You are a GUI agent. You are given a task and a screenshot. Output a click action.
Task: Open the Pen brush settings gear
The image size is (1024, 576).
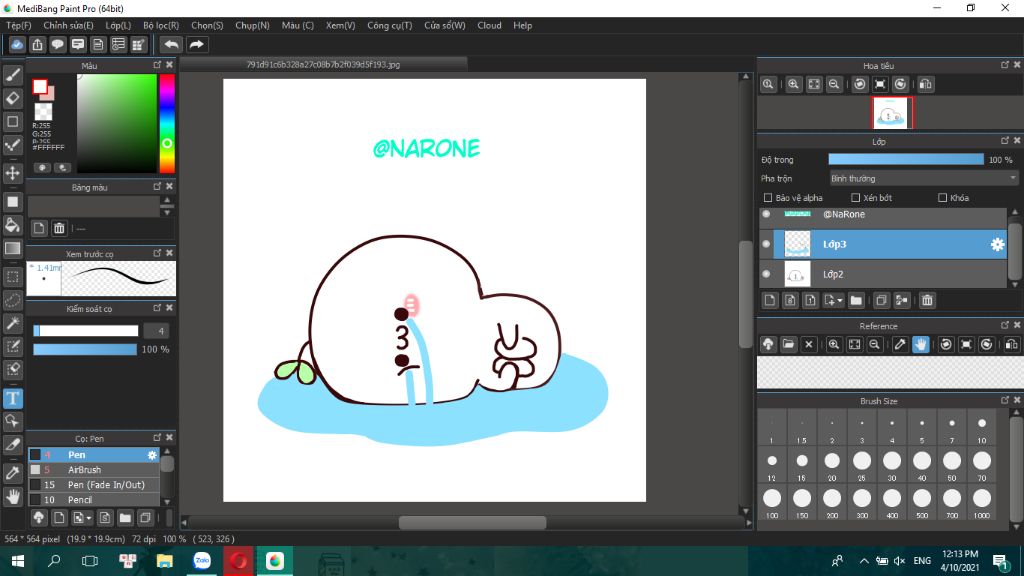tap(152, 455)
